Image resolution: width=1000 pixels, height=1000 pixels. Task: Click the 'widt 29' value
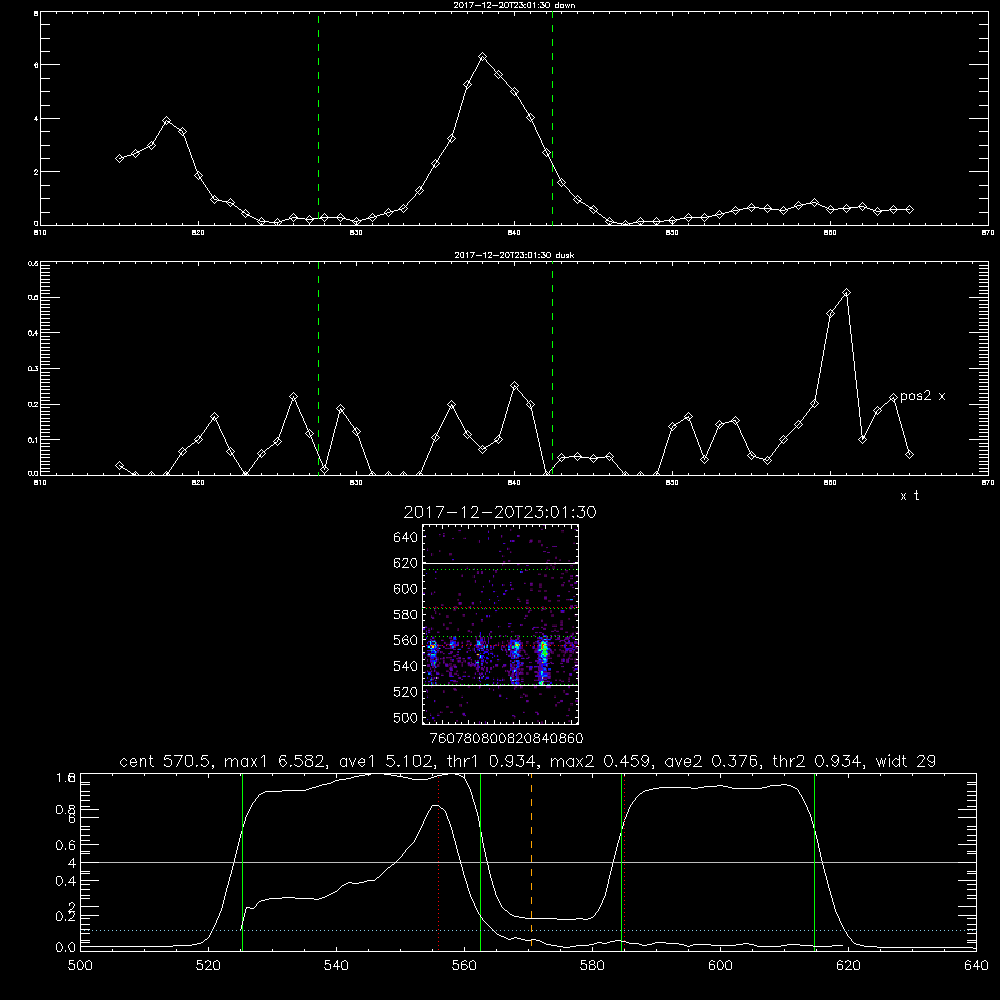point(906,761)
